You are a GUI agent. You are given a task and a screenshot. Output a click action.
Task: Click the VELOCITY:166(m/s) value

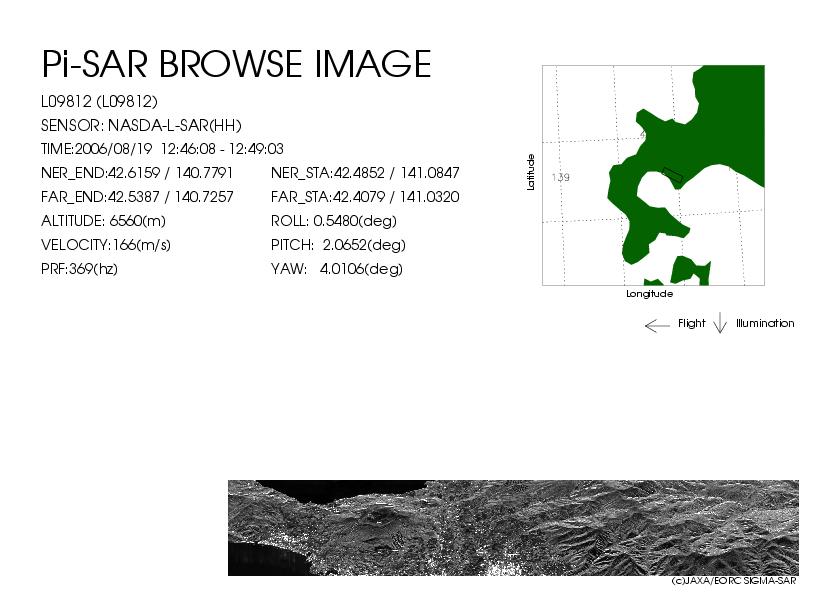[x=106, y=245]
